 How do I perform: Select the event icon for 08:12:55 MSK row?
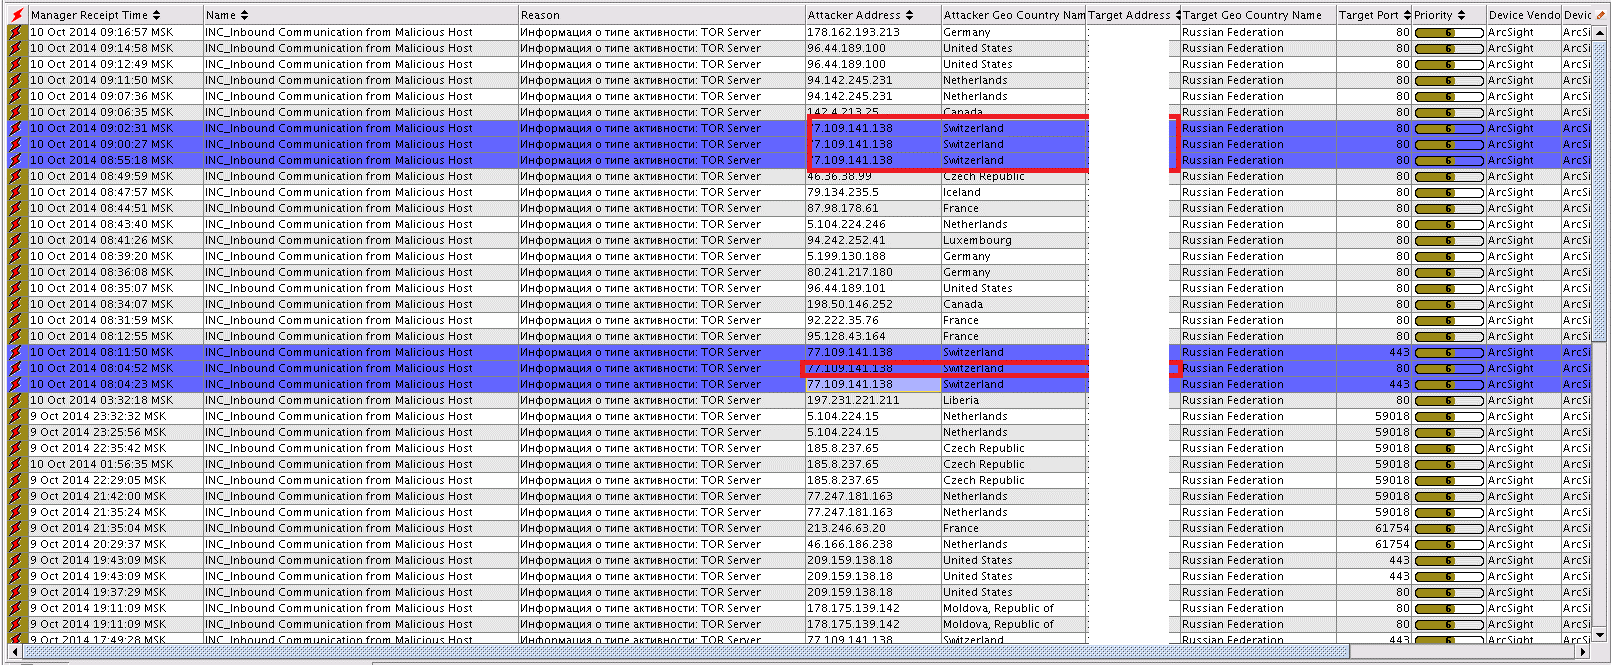click(x=15, y=336)
